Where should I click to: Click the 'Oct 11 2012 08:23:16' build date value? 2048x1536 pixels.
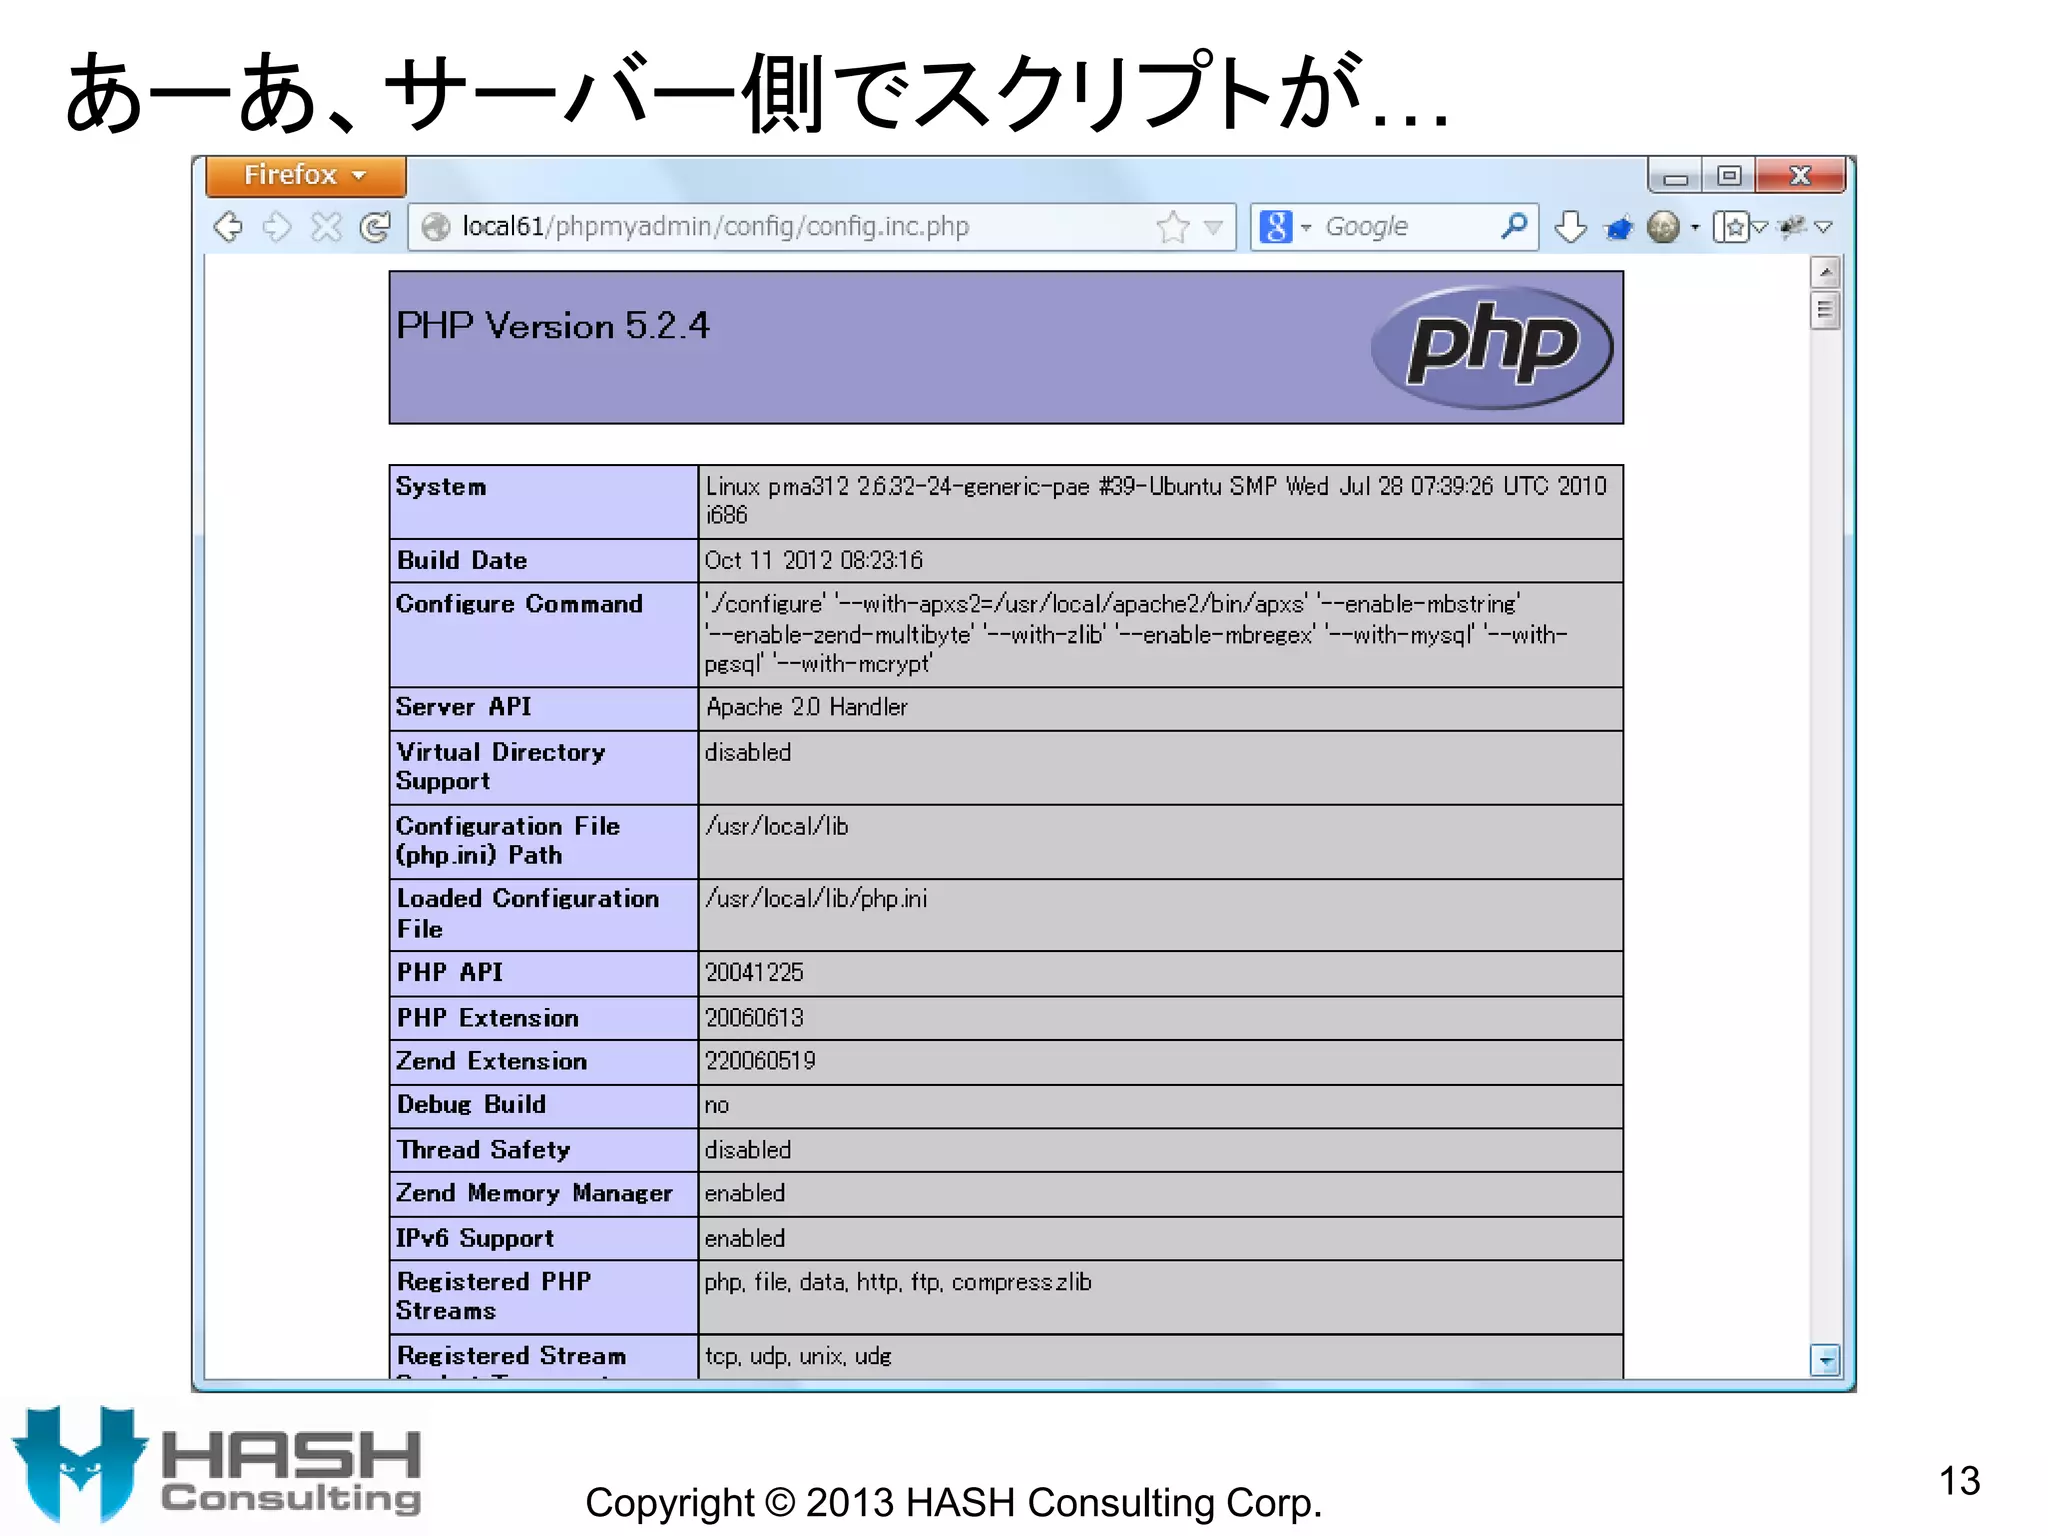pyautogui.click(x=813, y=560)
